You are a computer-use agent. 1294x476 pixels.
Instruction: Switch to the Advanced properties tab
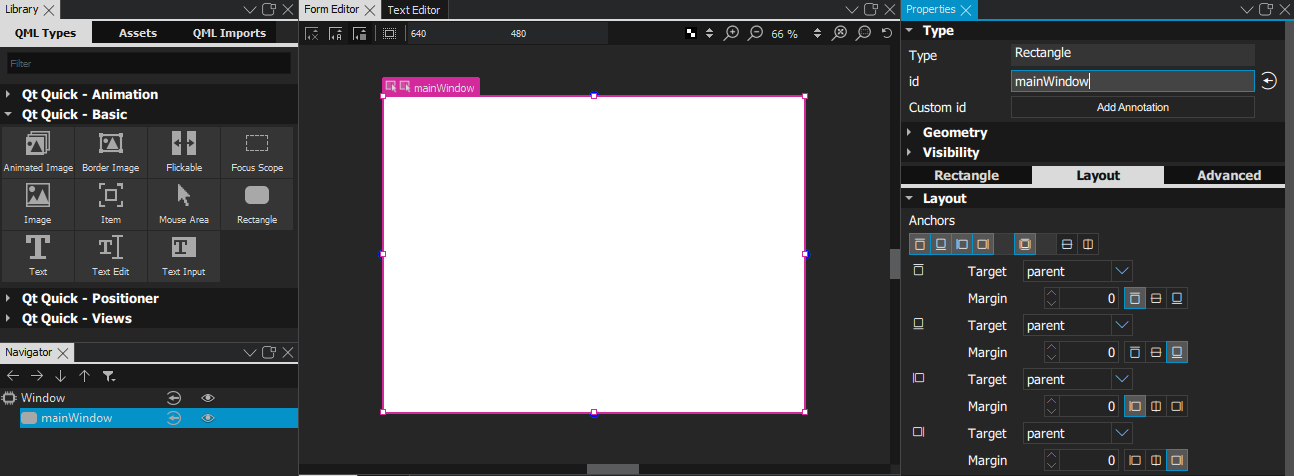coord(1228,175)
